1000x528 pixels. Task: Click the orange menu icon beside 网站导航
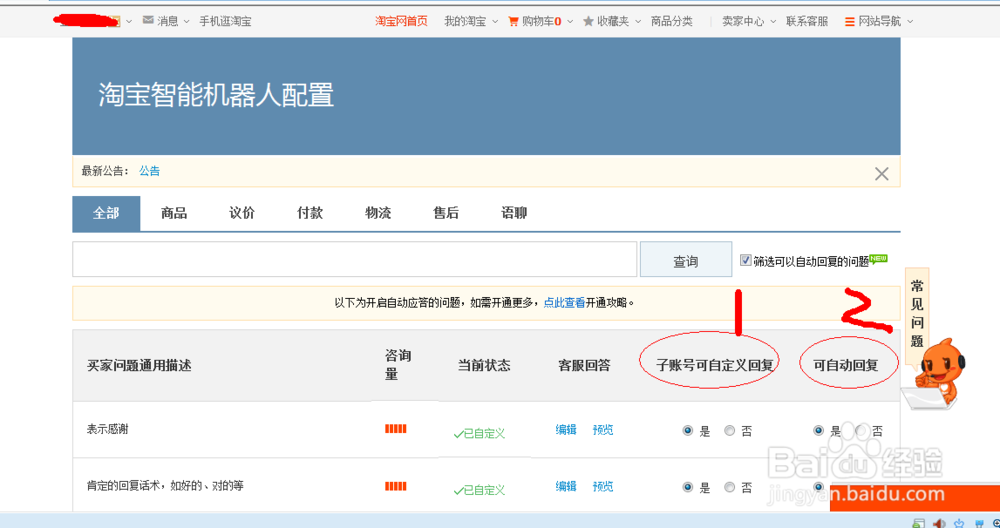pos(849,21)
